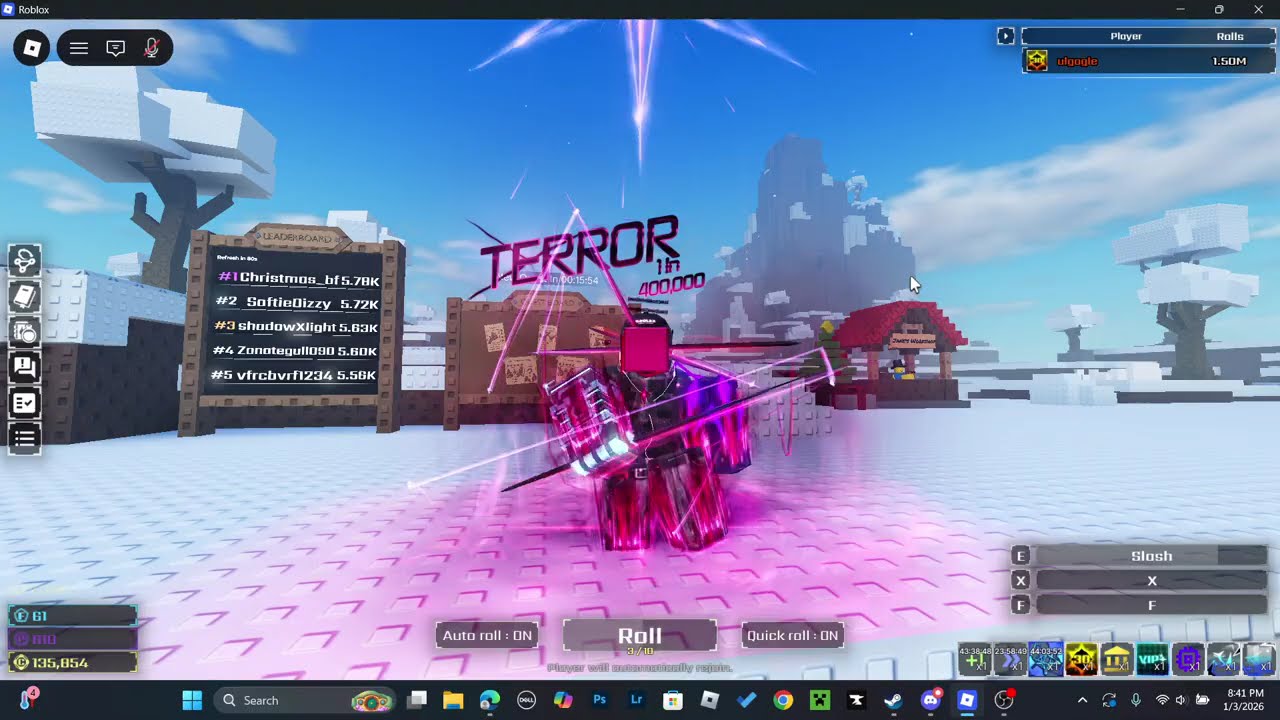Unmute the microphone in the Roblox top bar
Viewport: 1280px width, 720px height.
152,48
